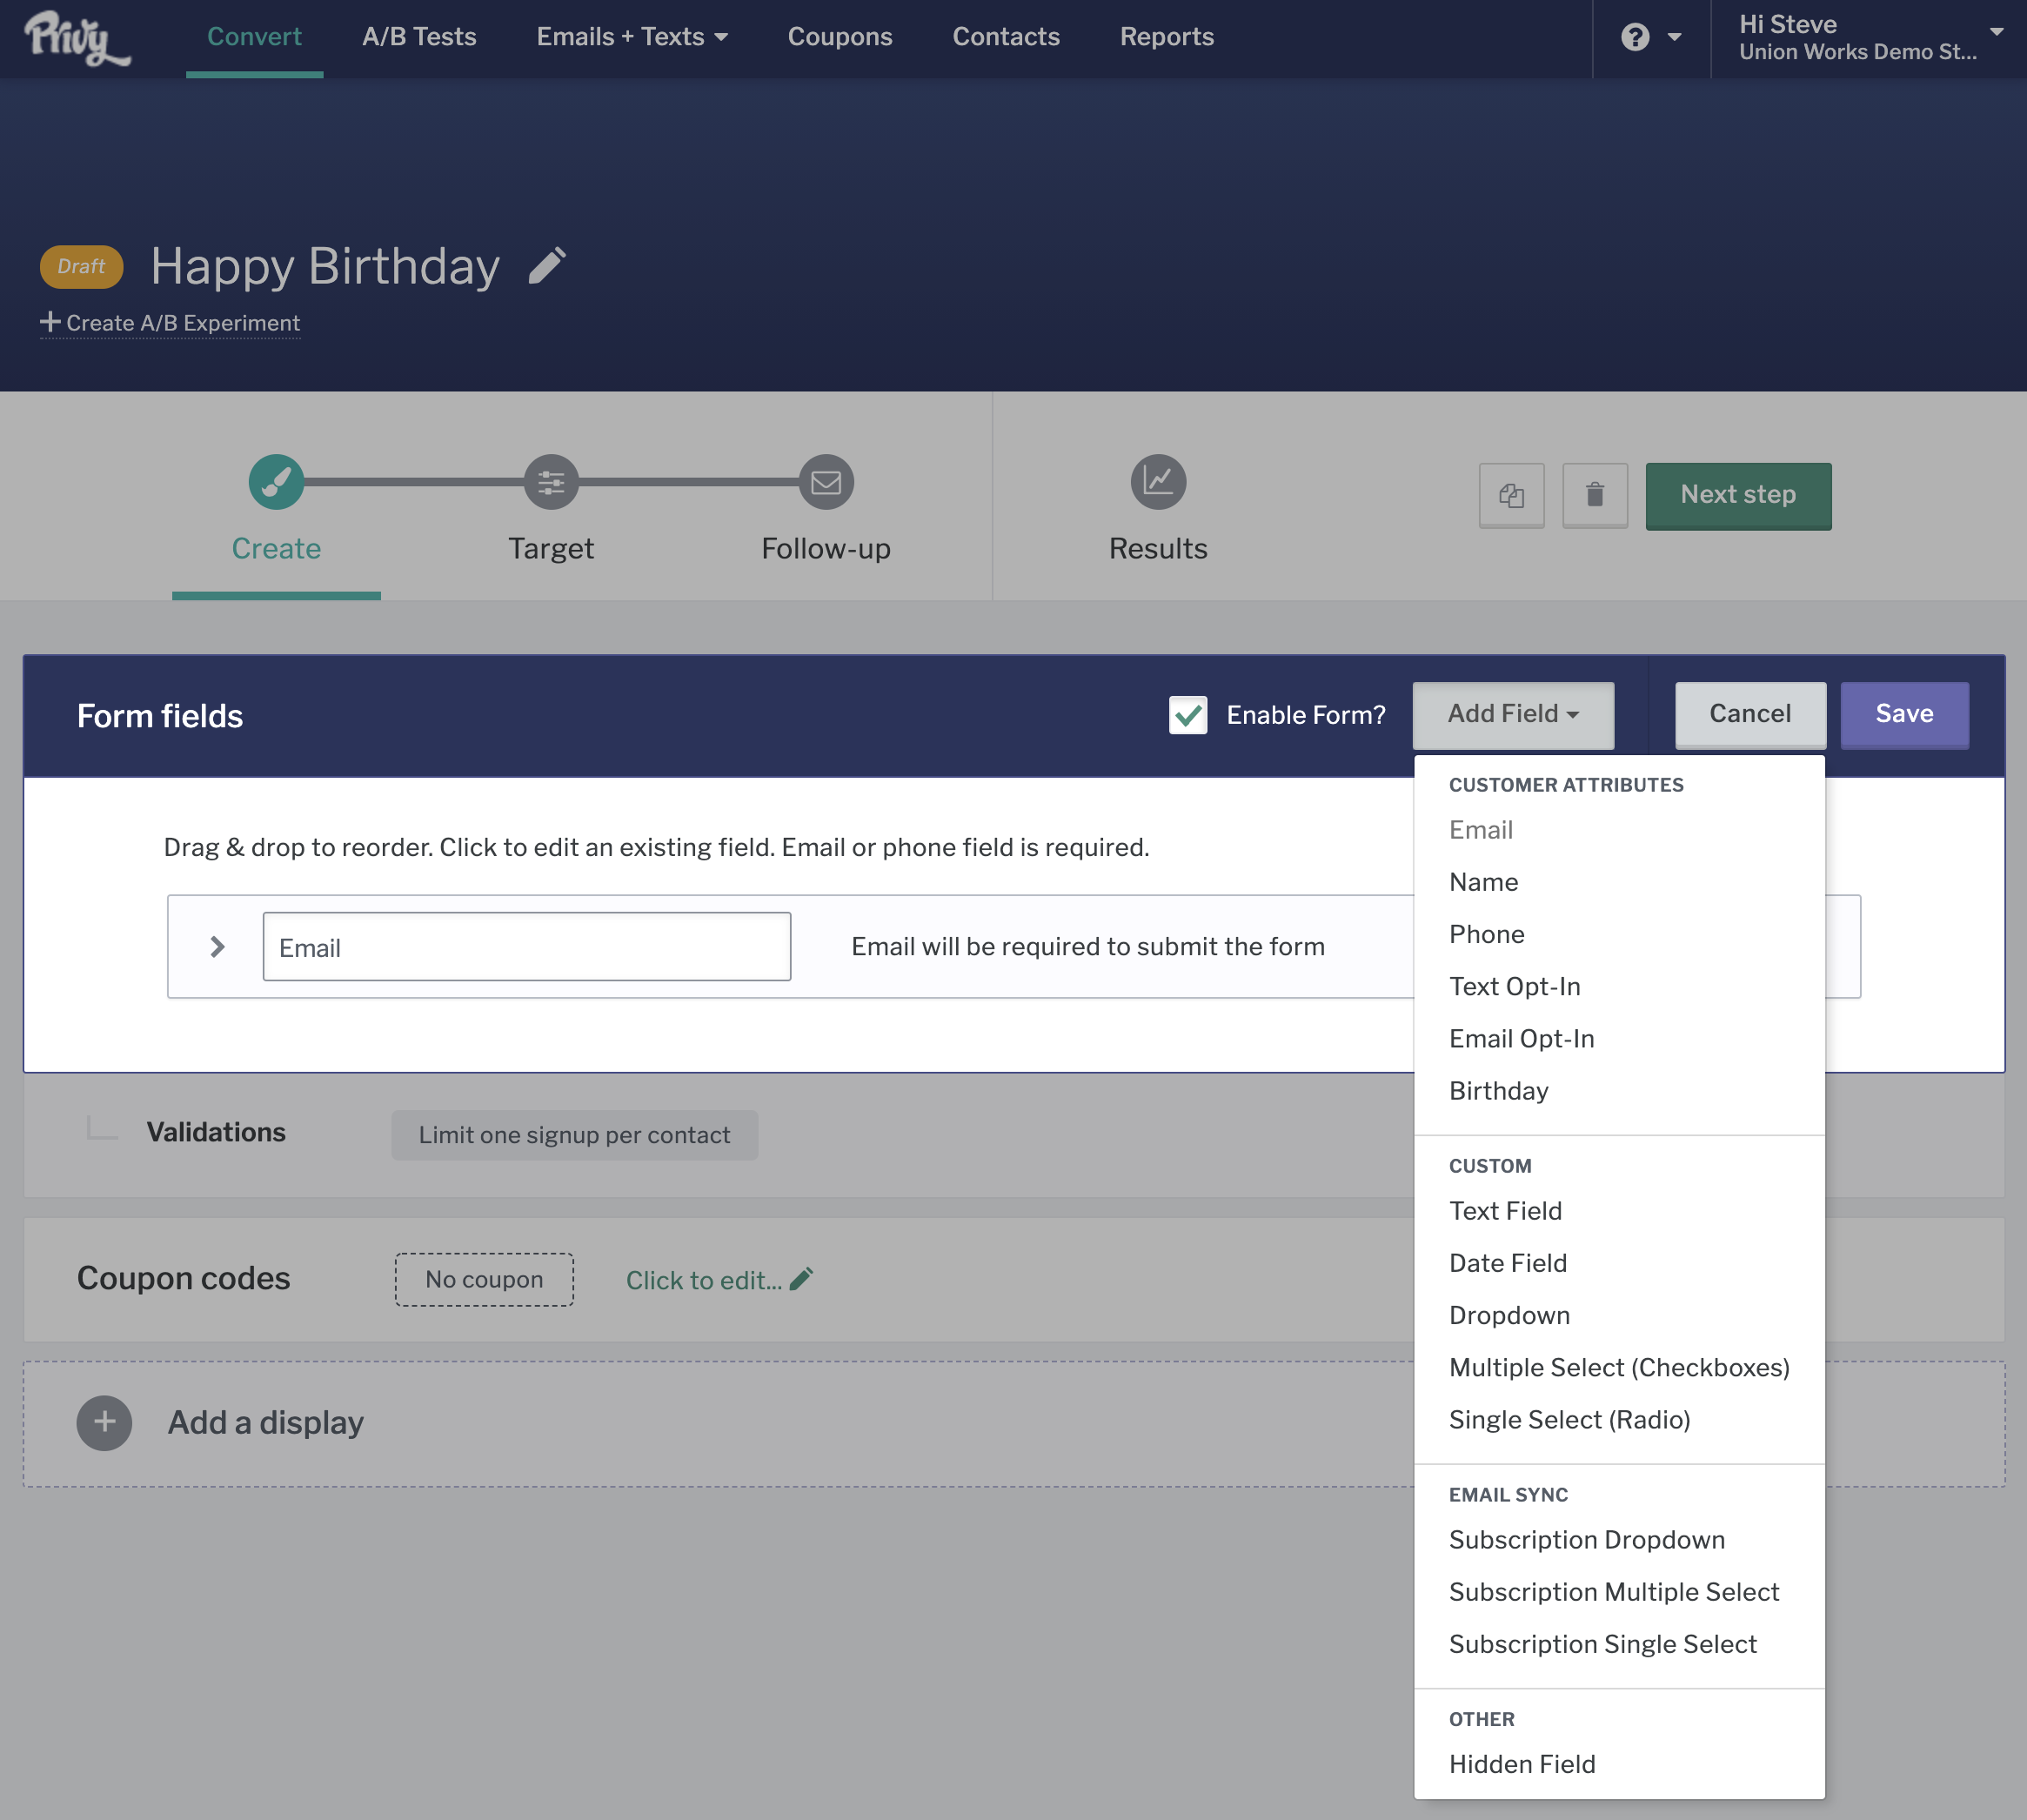This screenshot has height=1820, width=2027.
Task: Open the Results chart icon
Action: tap(1158, 482)
